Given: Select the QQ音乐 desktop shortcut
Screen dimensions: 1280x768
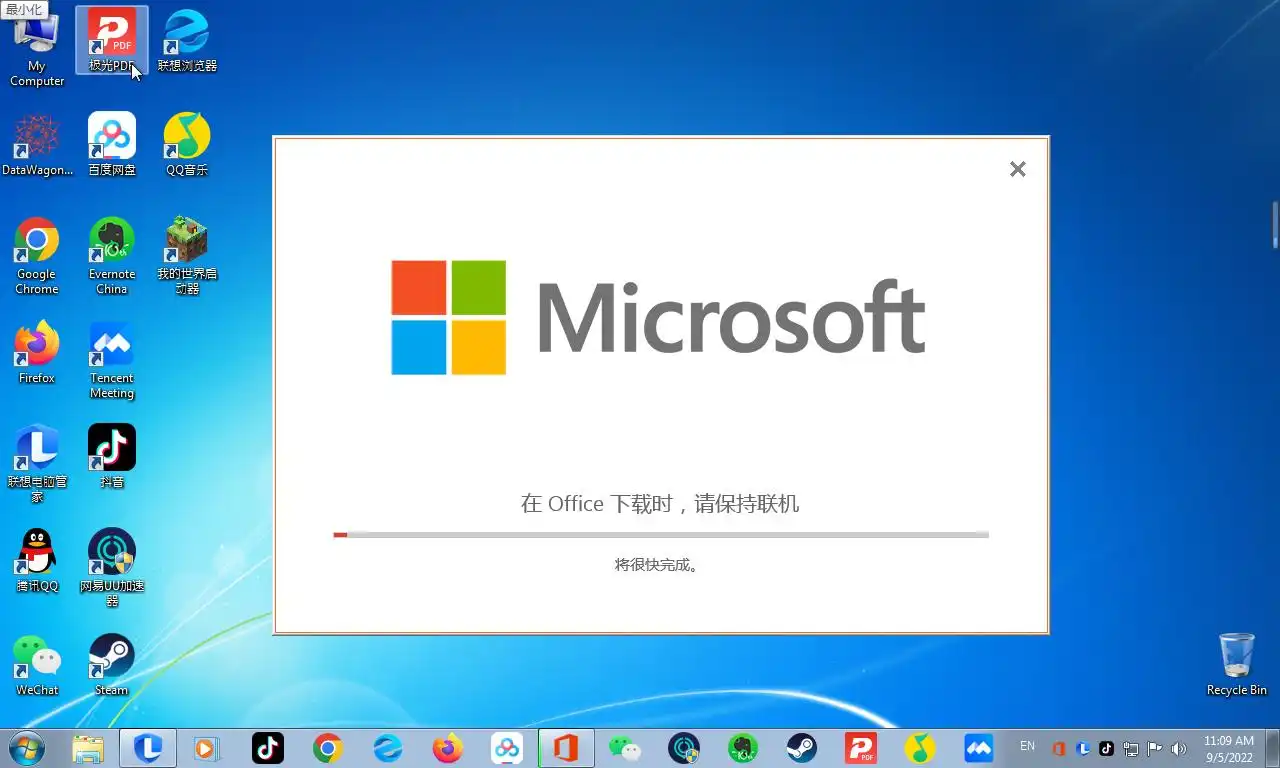Looking at the screenshot, I should pyautogui.click(x=187, y=146).
